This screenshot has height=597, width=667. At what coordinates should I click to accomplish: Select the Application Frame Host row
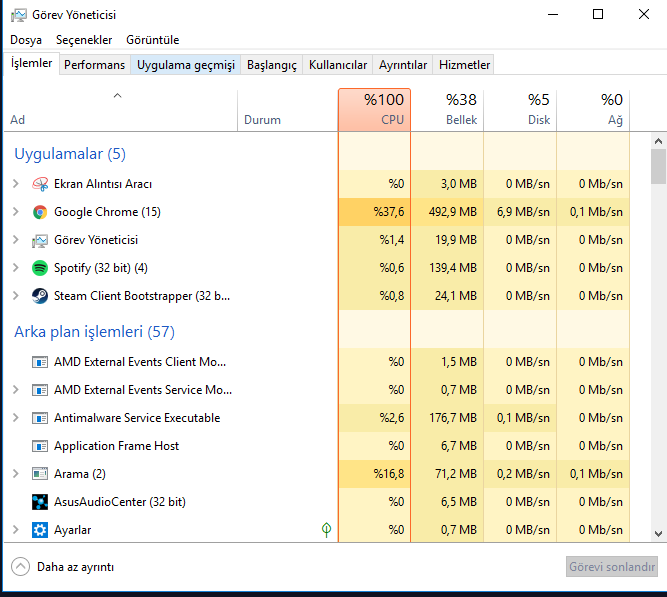(316, 446)
